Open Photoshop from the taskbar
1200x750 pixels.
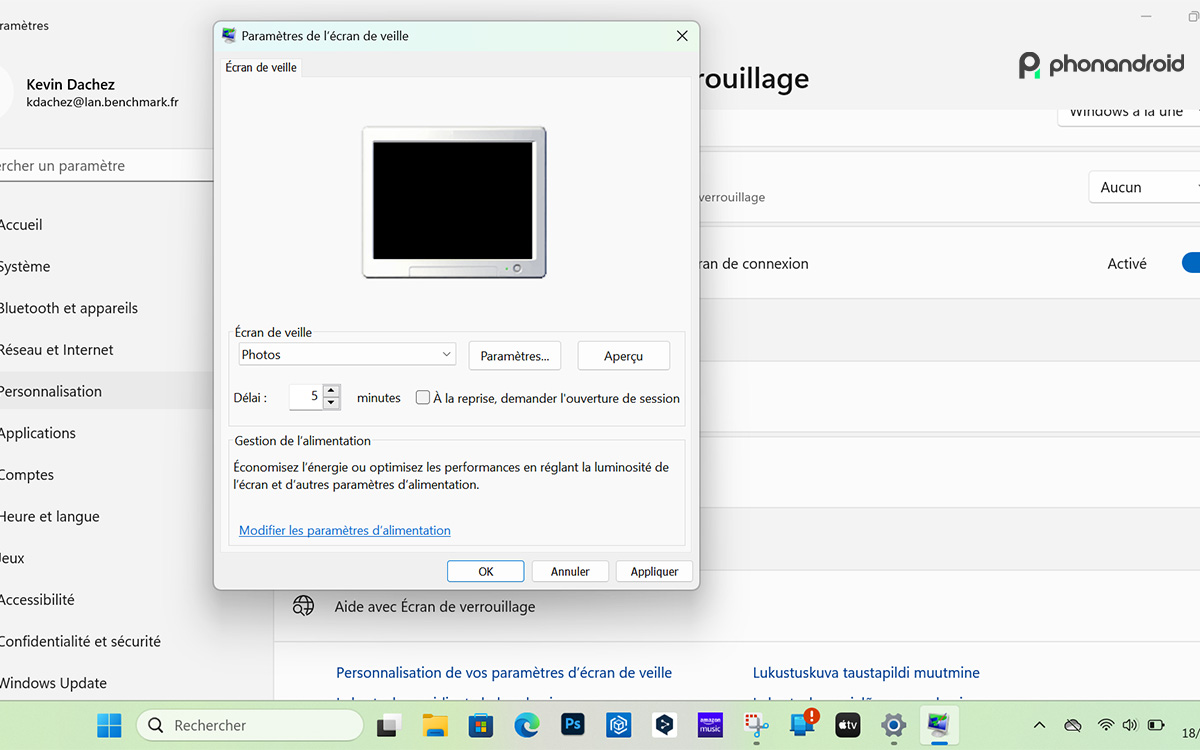[x=573, y=725]
